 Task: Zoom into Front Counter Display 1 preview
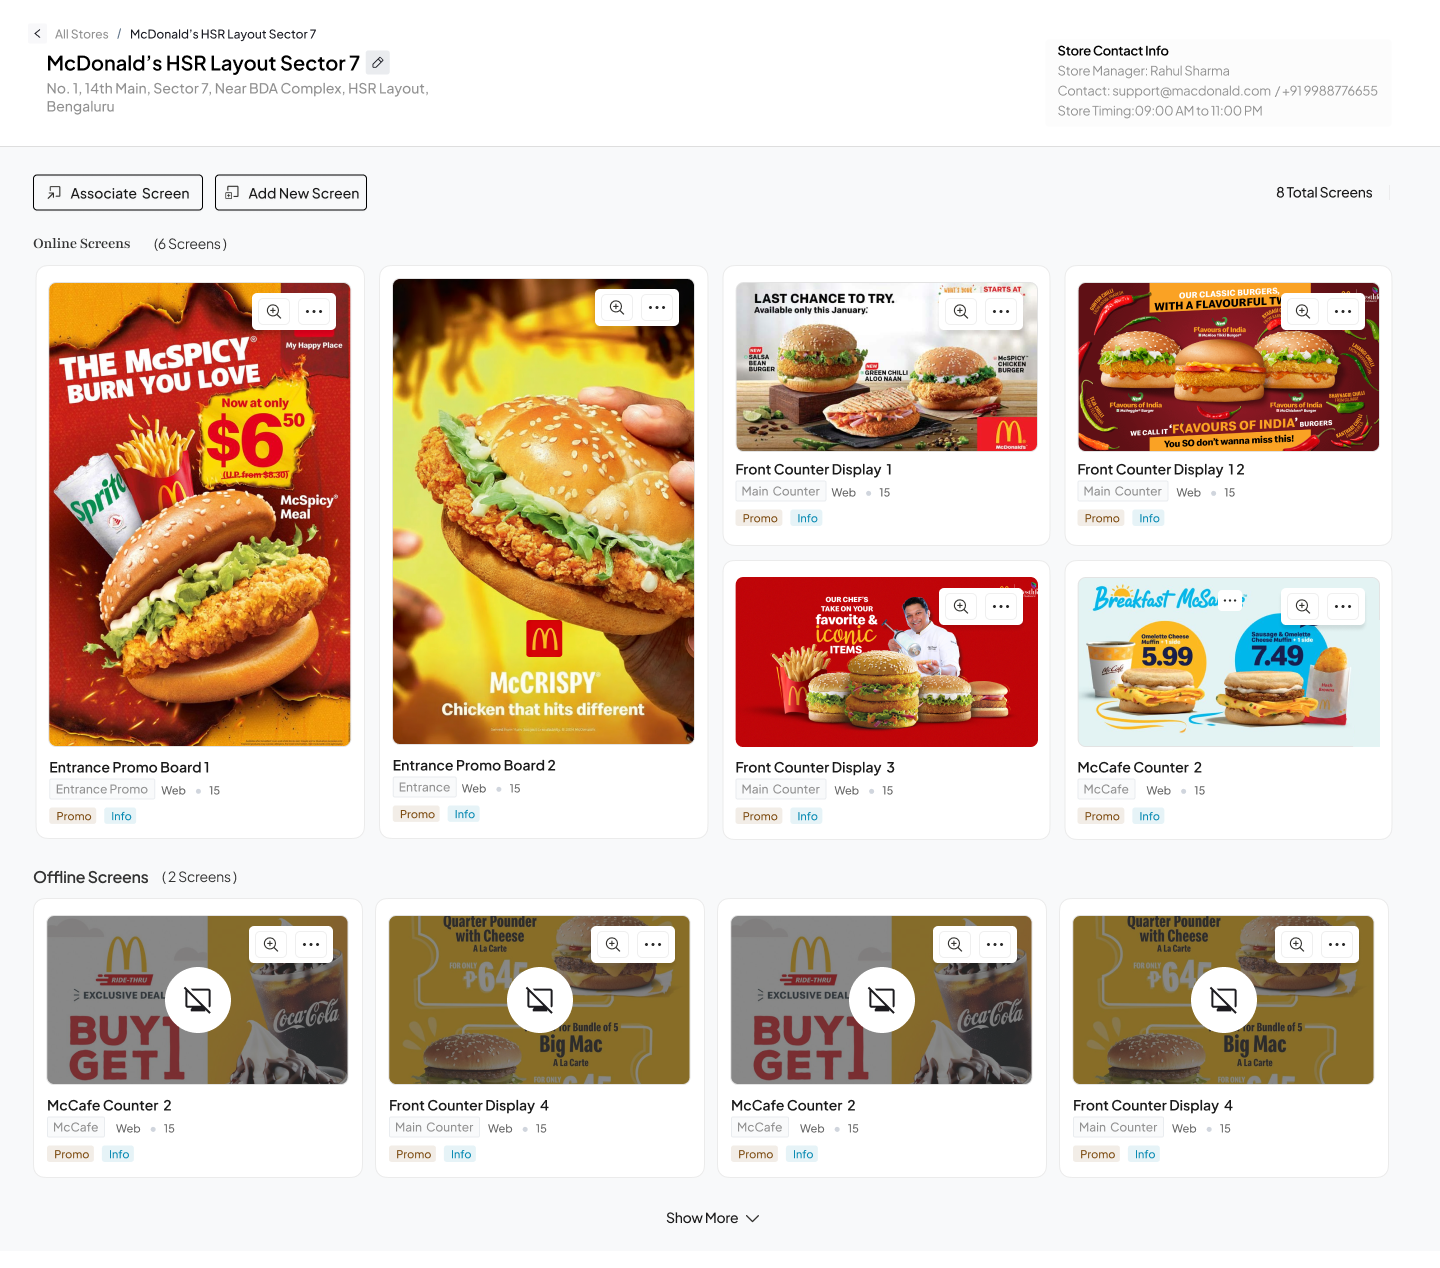(x=961, y=311)
